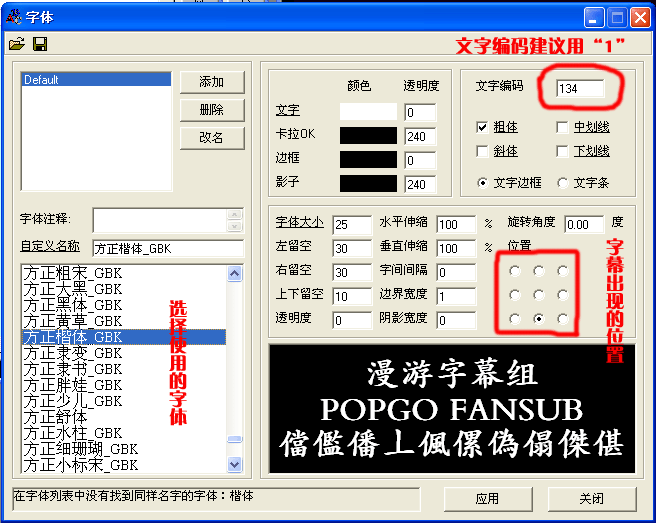The width and height of the screenshot is (656, 523).
Task: Click the 右留空 right margin field
Action: (x=352, y=272)
